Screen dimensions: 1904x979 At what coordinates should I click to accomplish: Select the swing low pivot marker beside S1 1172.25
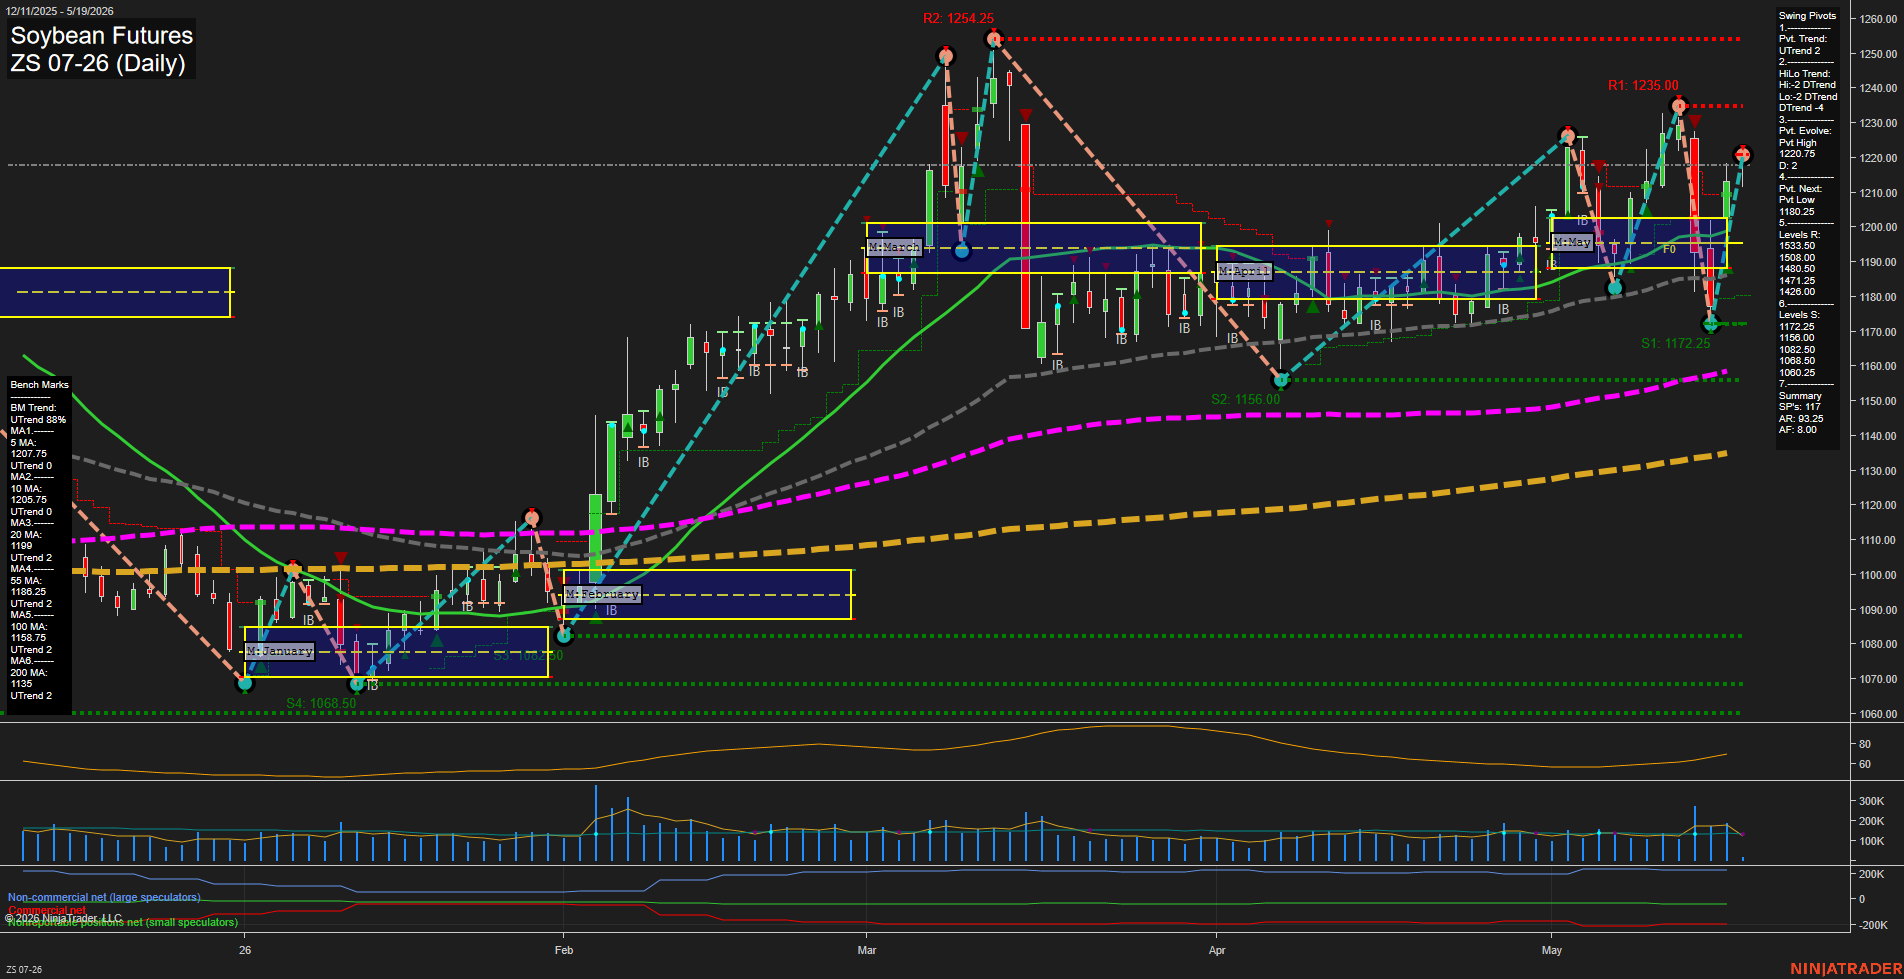[x=1711, y=324]
